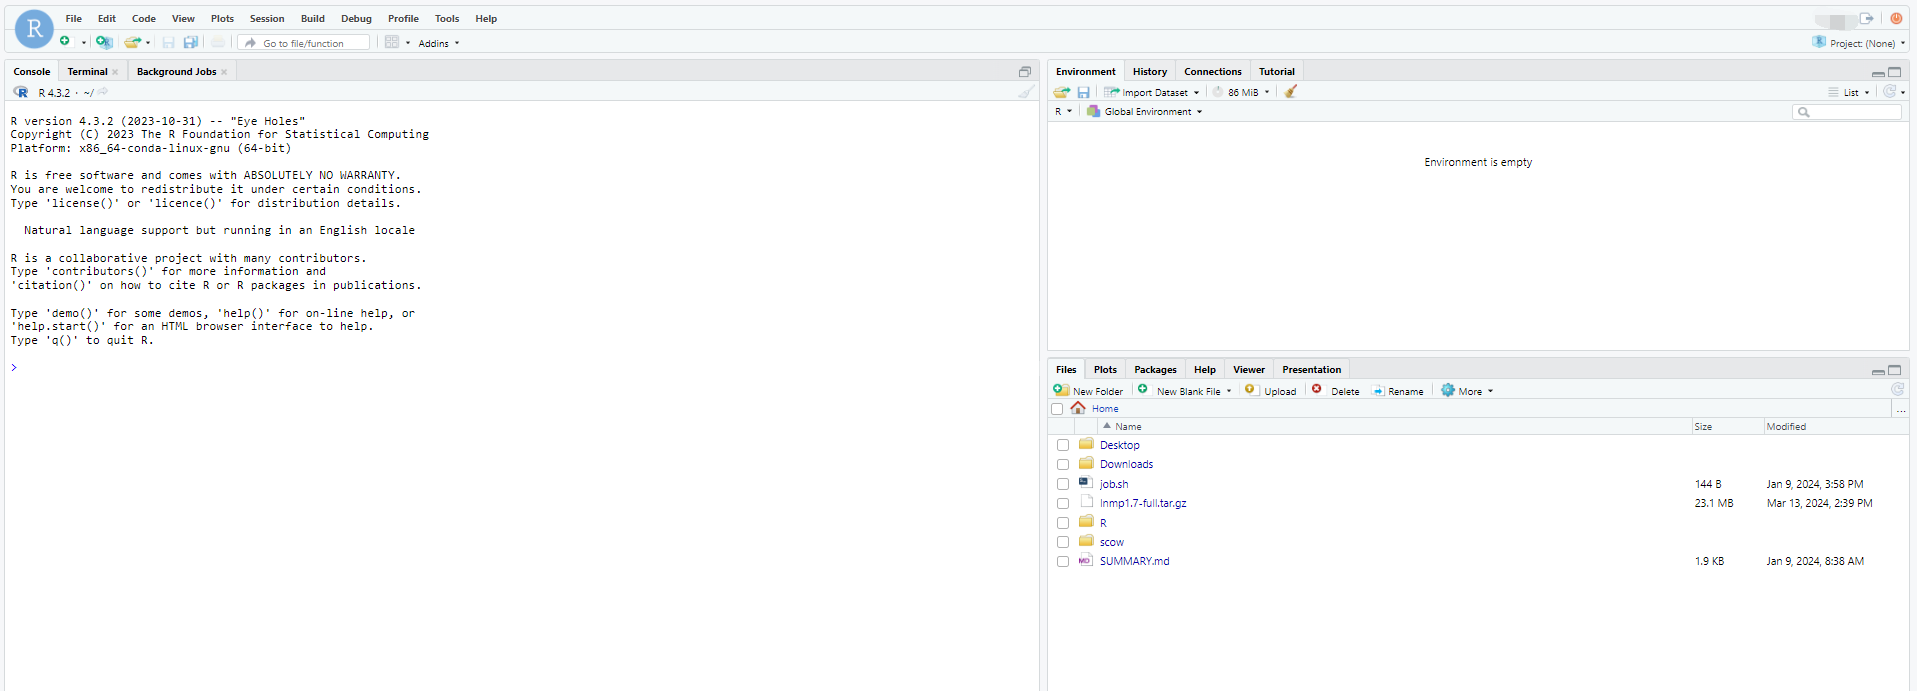1917x691 pixels.
Task: Open the R language selector dropdown
Action: [x=1063, y=111]
